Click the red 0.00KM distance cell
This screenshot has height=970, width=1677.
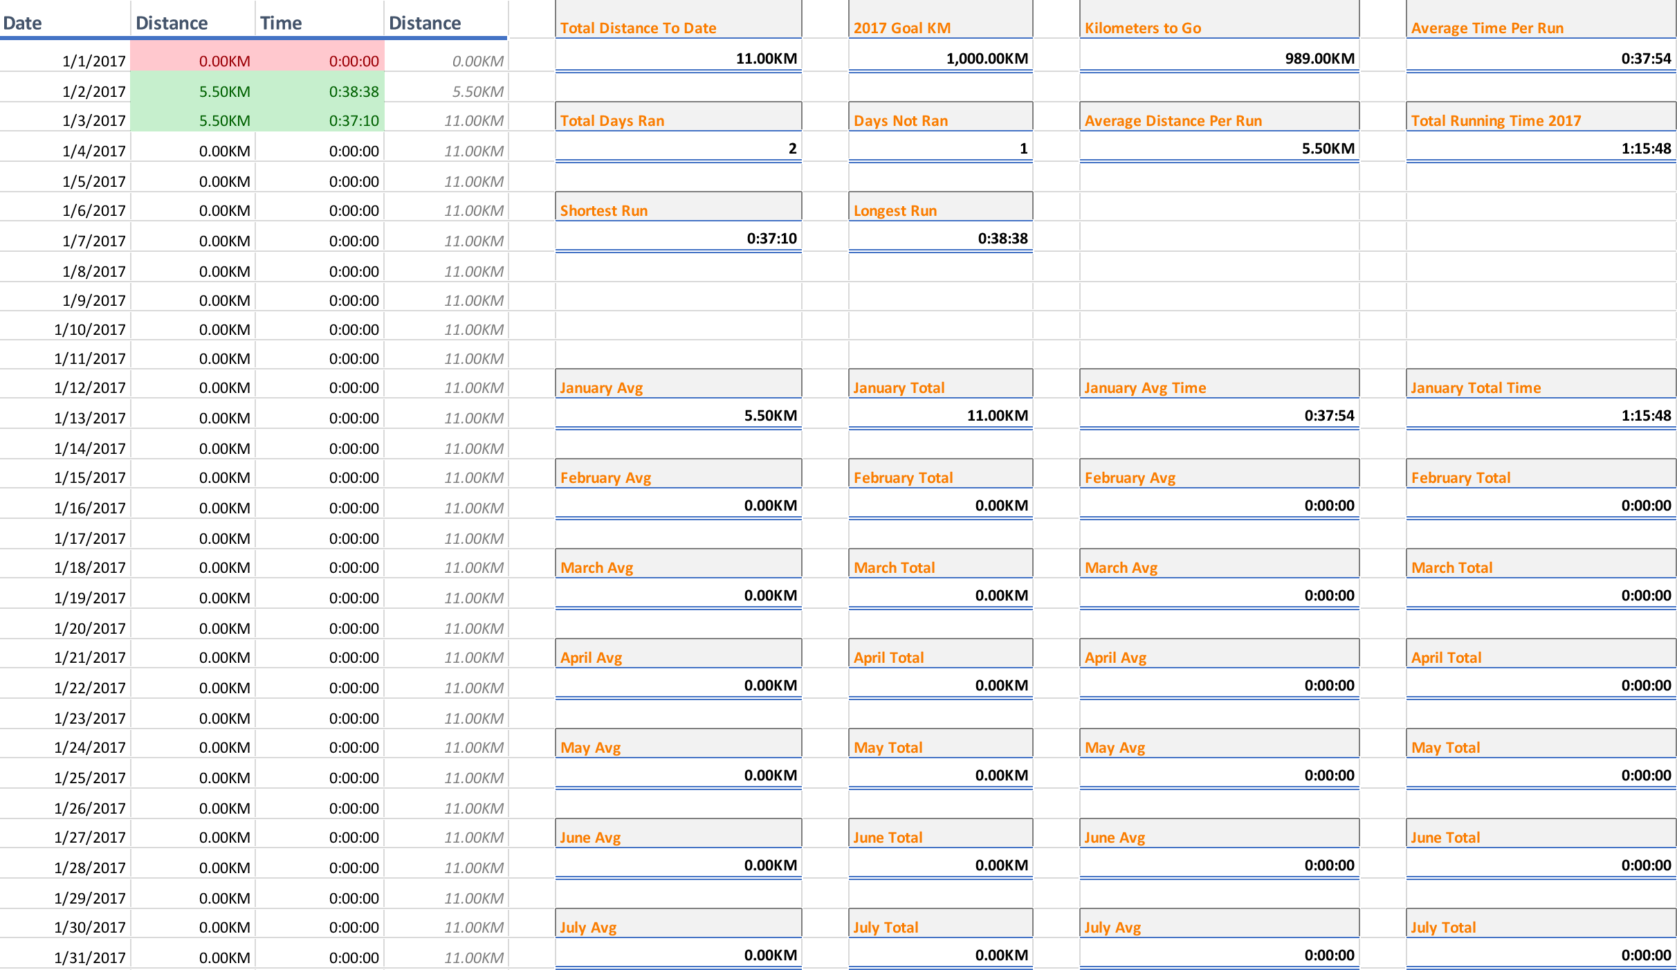tap(225, 59)
